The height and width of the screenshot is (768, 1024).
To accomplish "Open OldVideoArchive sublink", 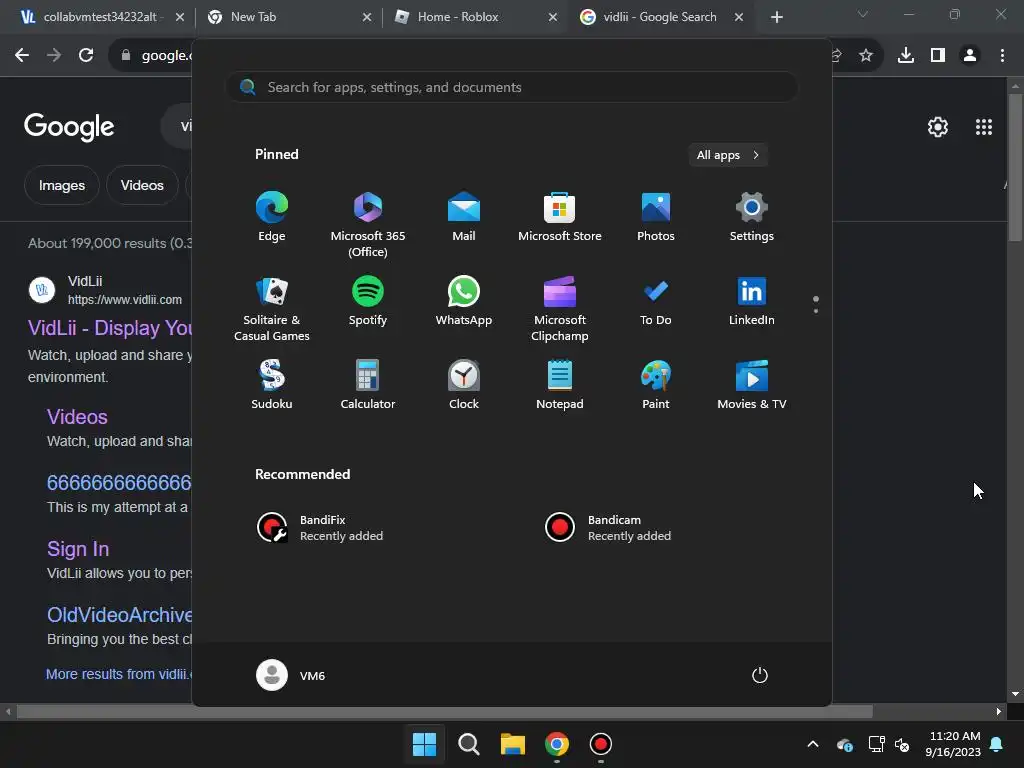I will point(119,615).
